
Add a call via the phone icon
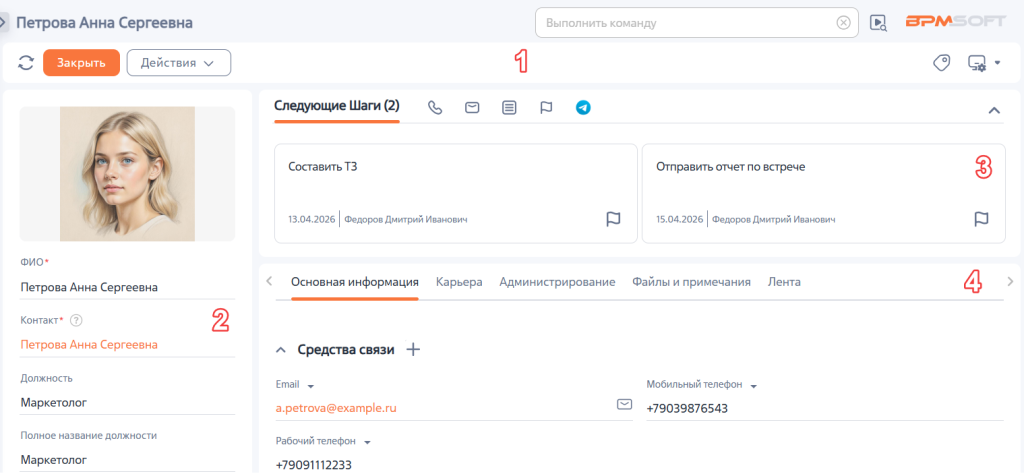coord(435,108)
